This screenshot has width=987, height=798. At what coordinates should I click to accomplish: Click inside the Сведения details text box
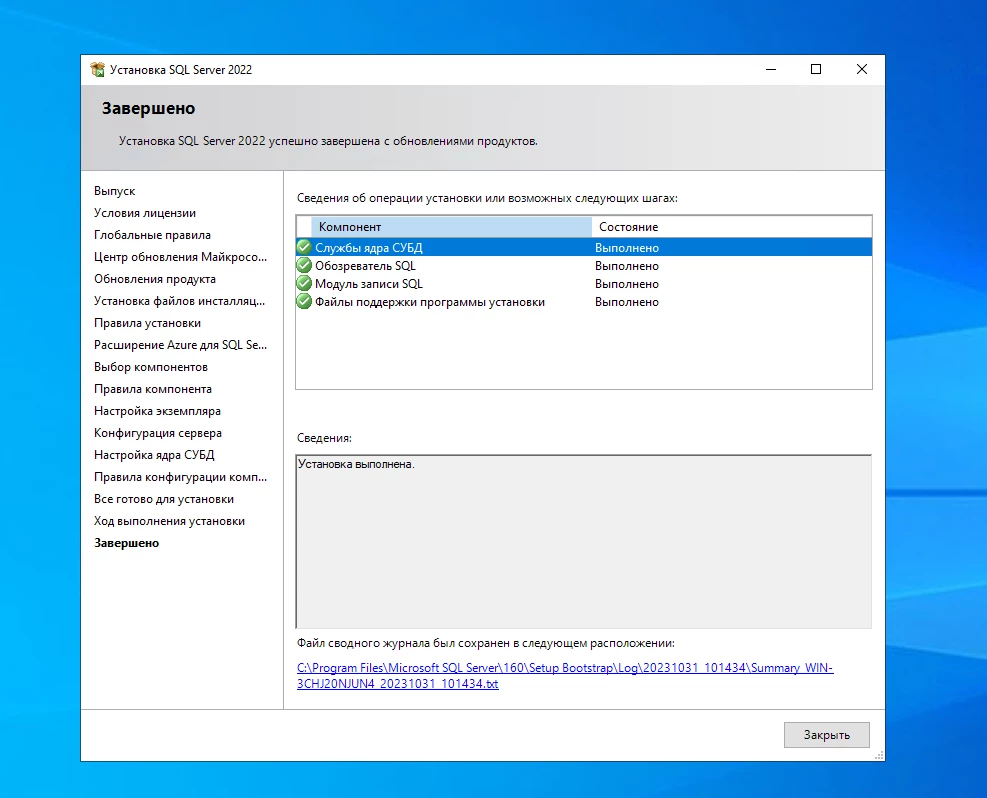[x=583, y=540]
